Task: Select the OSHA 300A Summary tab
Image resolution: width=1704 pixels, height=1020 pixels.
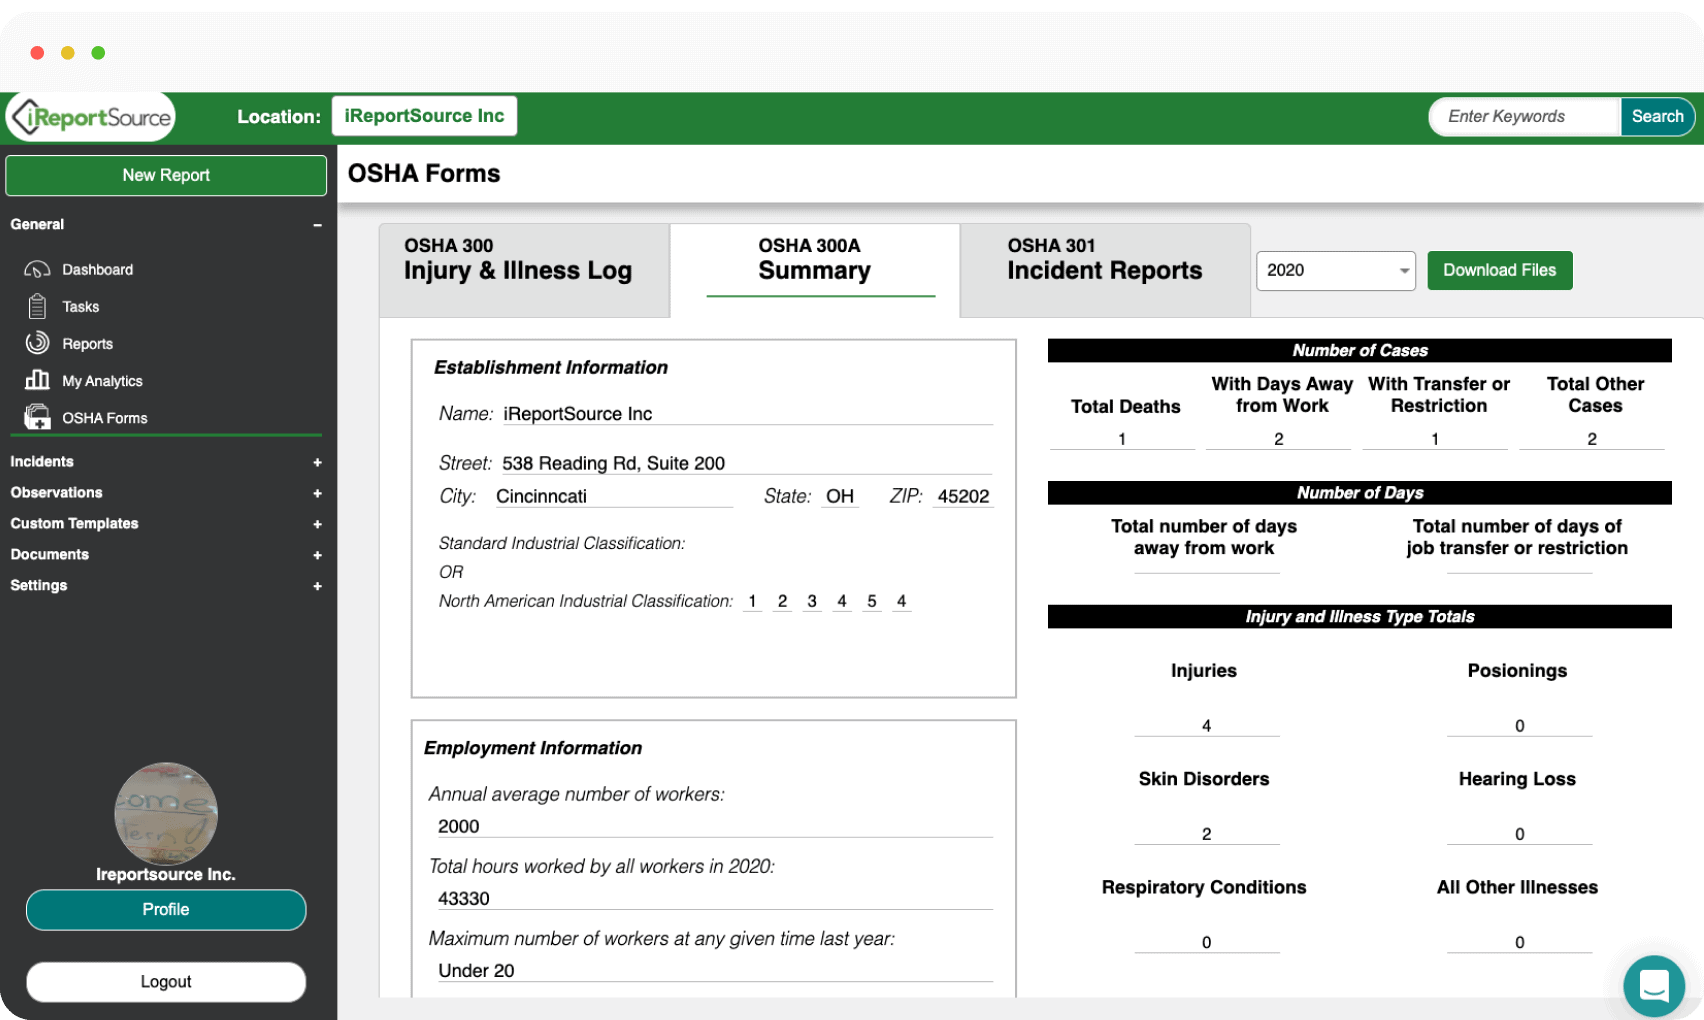Action: pos(815,270)
